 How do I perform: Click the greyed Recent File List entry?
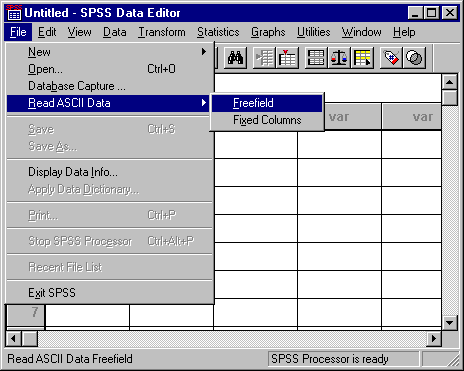[x=110, y=267]
